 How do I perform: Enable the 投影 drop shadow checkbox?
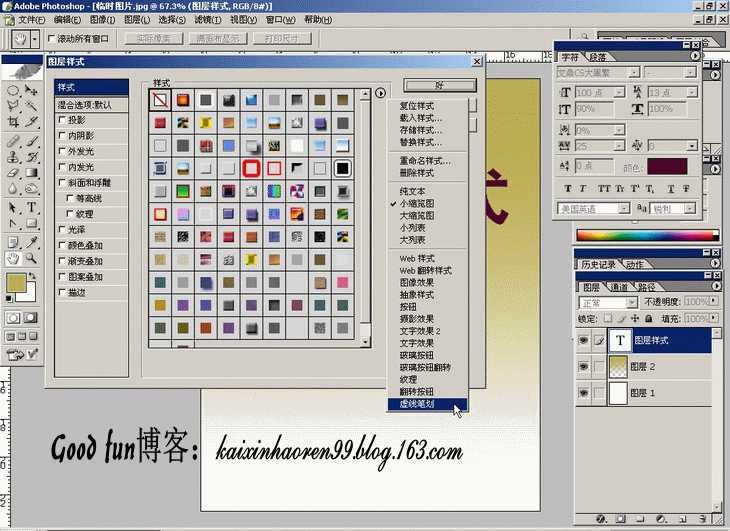click(x=62, y=120)
